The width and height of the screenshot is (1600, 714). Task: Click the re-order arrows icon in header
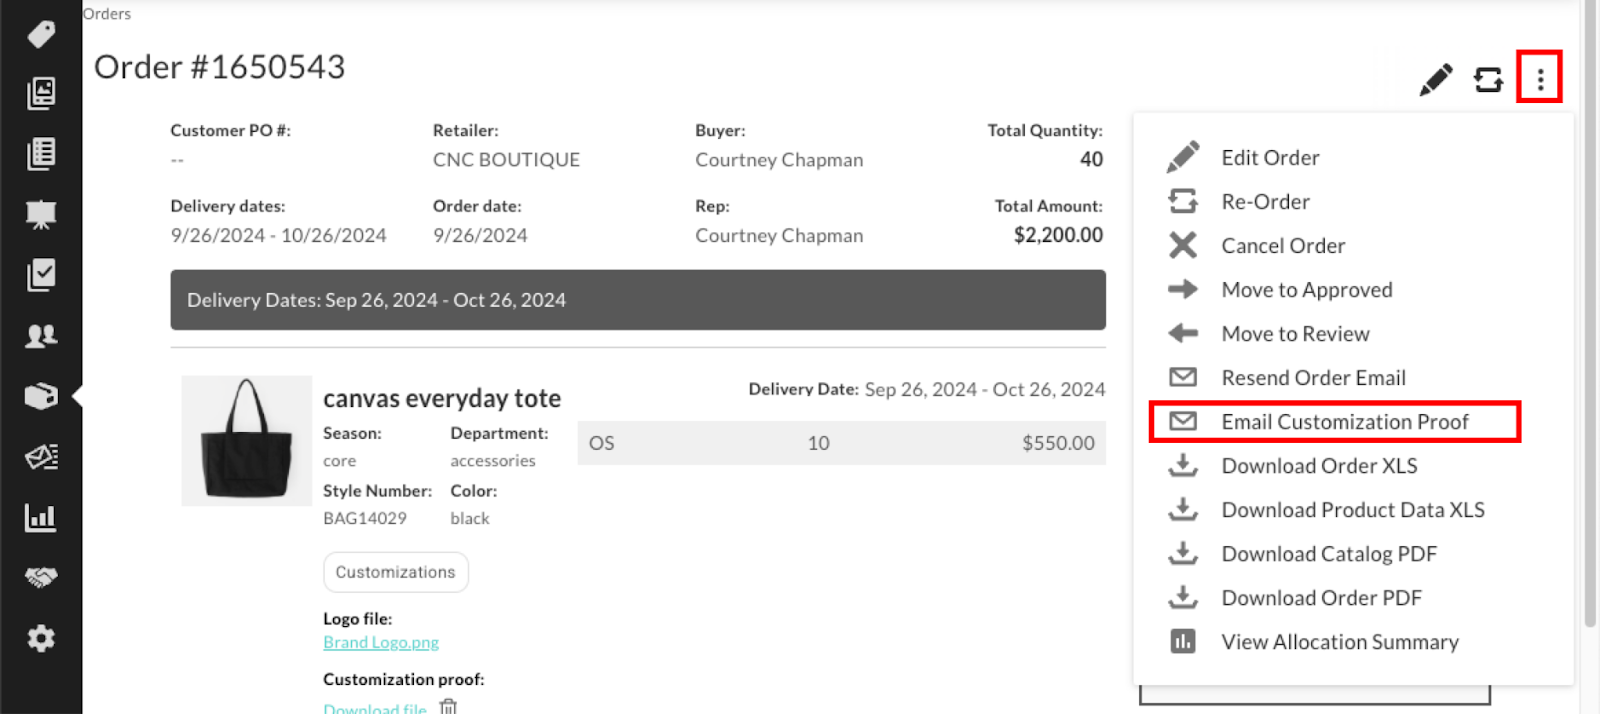[1488, 80]
